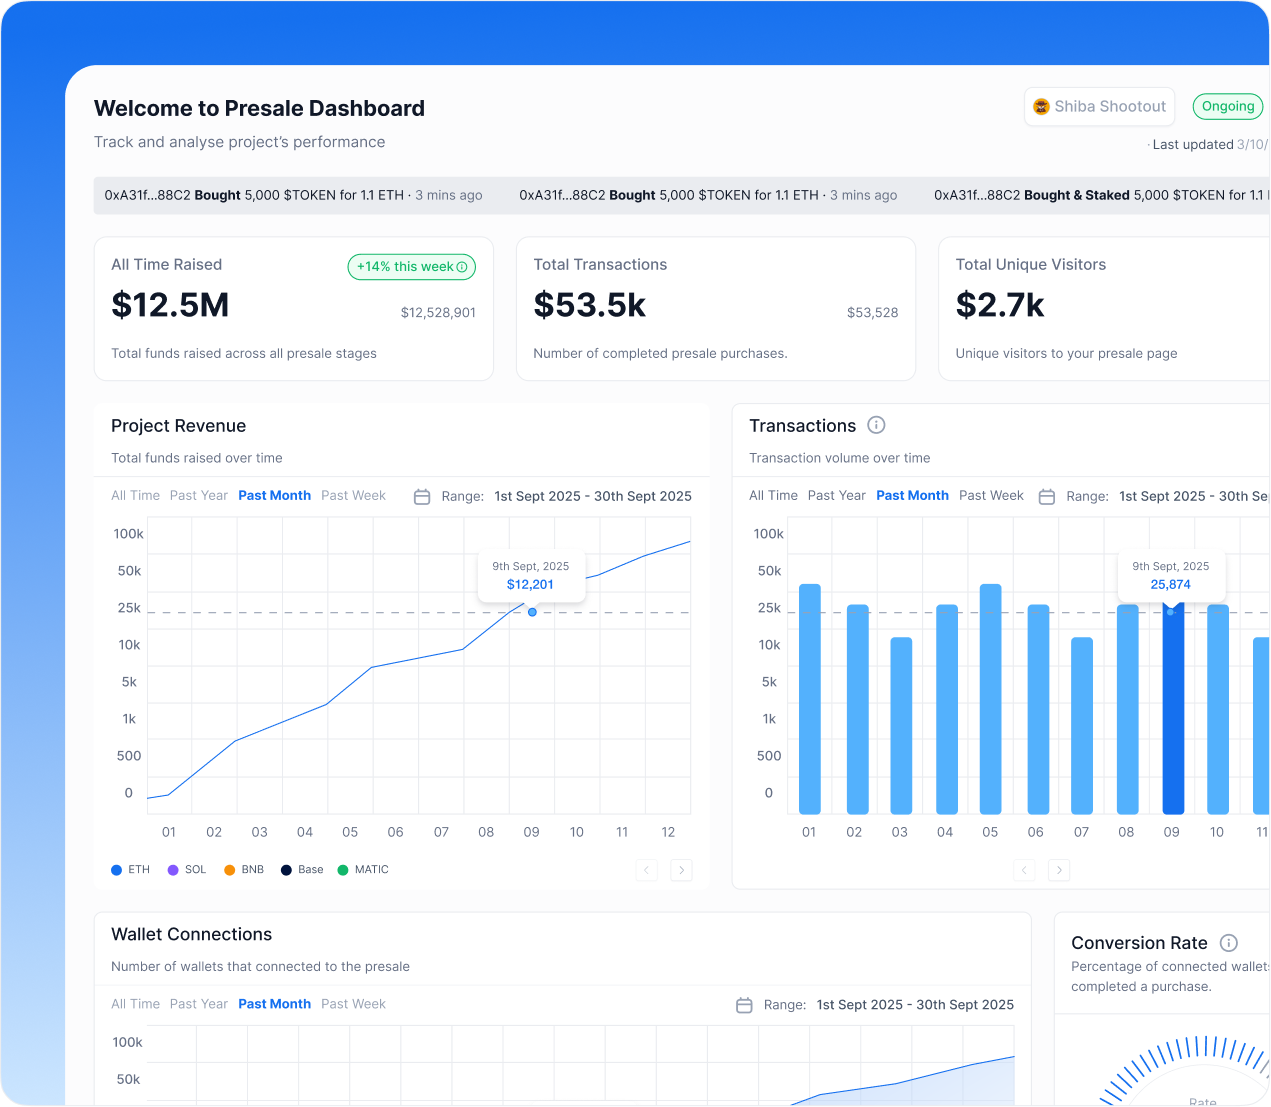Toggle Base series in legend

(x=302, y=870)
